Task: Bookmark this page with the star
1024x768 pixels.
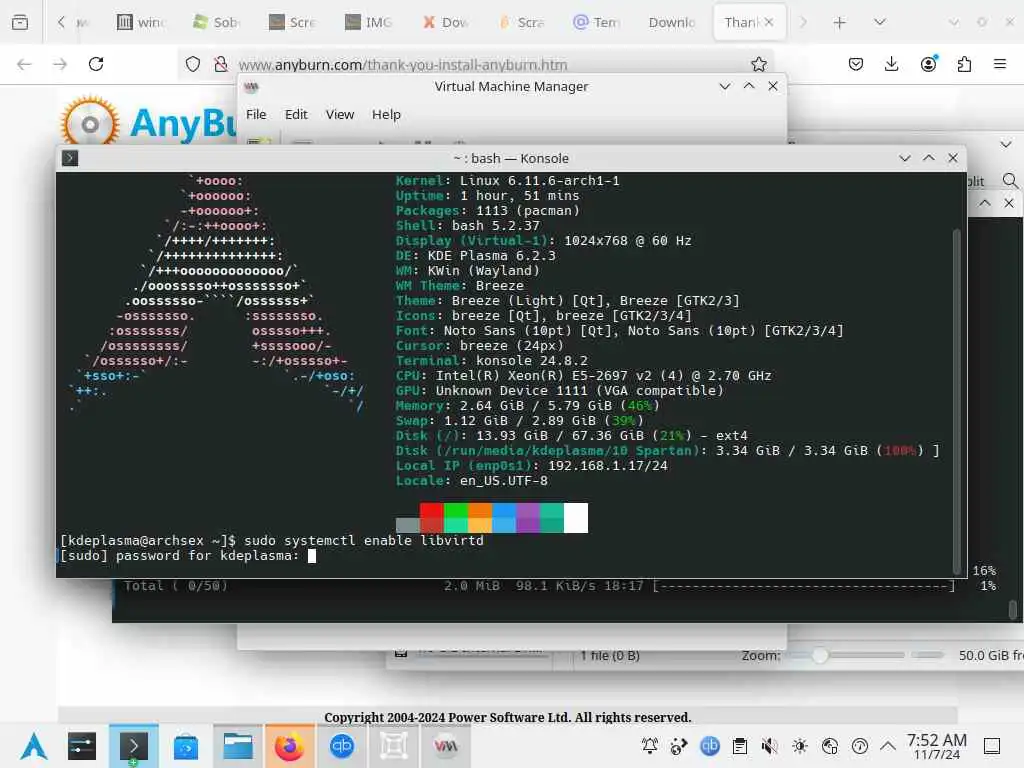Action: (758, 64)
